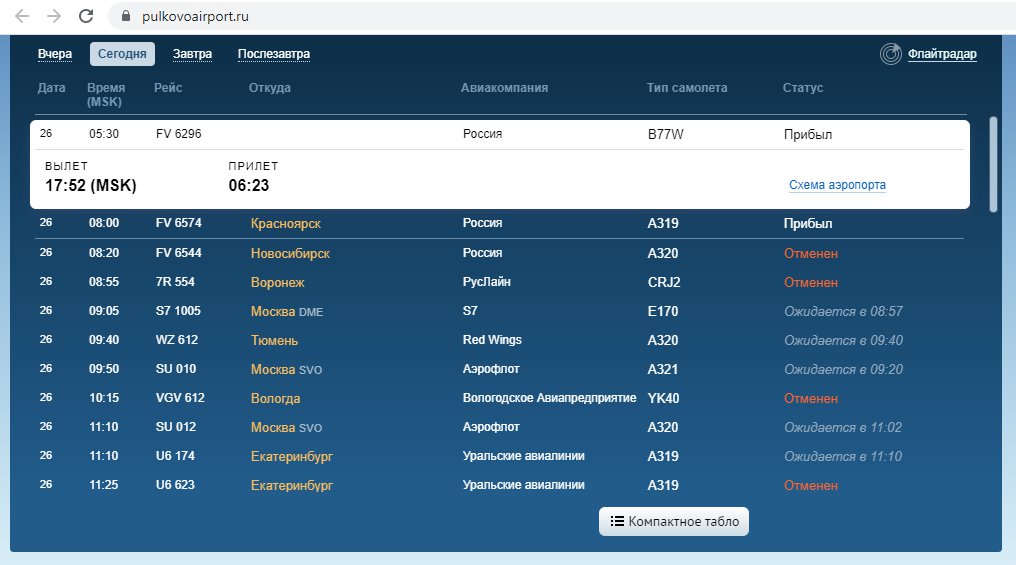Image resolution: width=1016 pixels, height=565 pixels.
Task: Click Екатеринбург in the U6 174 row
Action: (x=292, y=456)
